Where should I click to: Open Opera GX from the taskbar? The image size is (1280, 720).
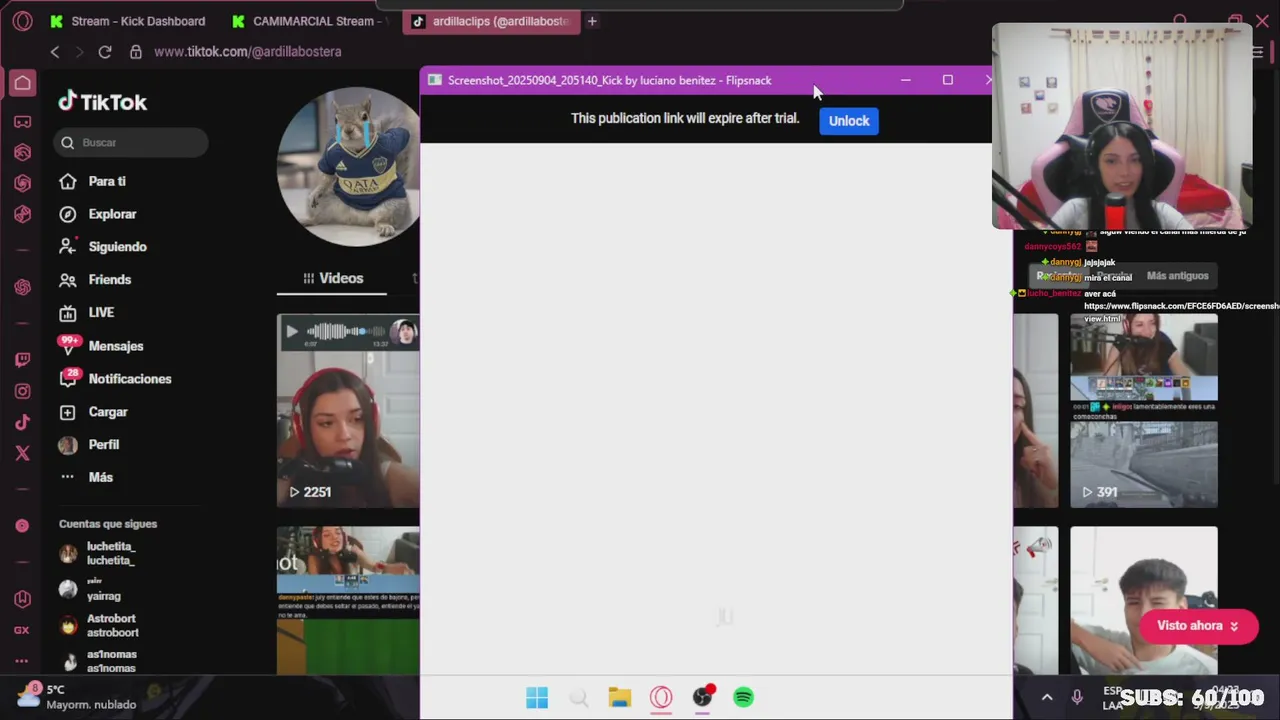[661, 698]
